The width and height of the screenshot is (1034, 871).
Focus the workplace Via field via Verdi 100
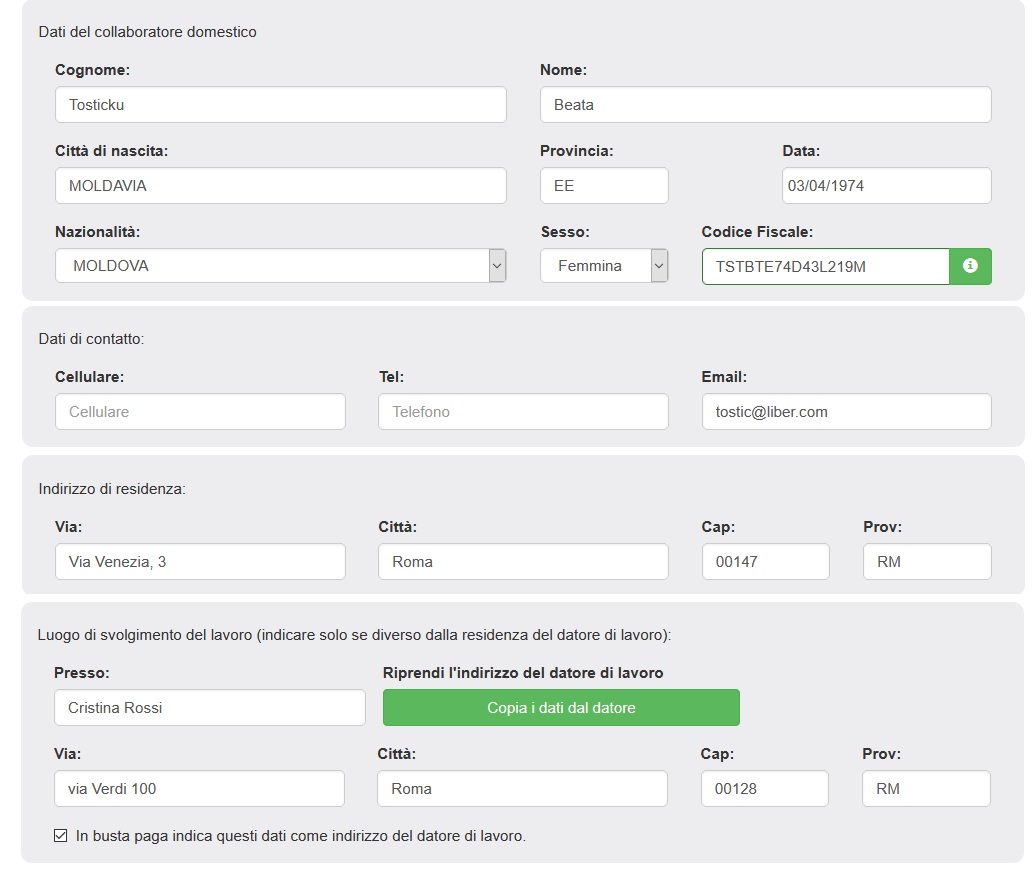point(199,789)
